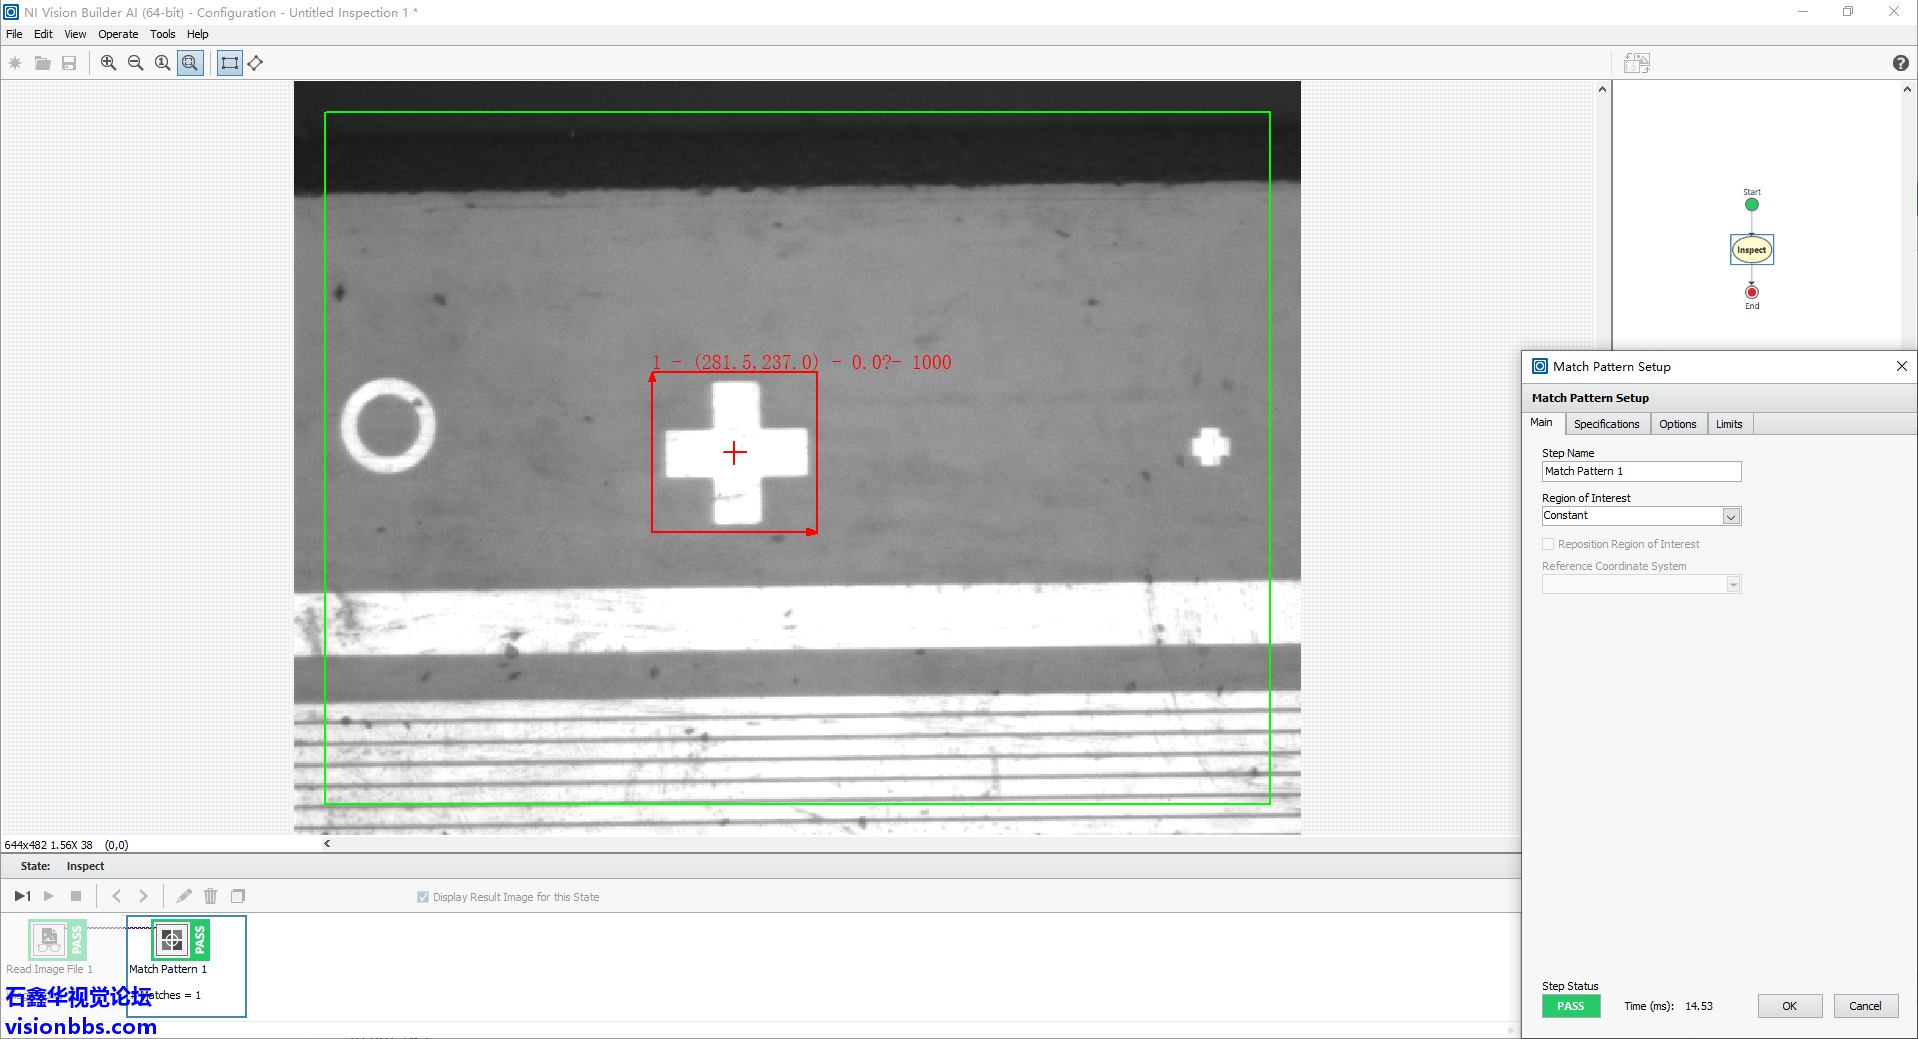1918x1039 pixels.
Task: Go to next step with right chevron
Action: pyautogui.click(x=143, y=896)
